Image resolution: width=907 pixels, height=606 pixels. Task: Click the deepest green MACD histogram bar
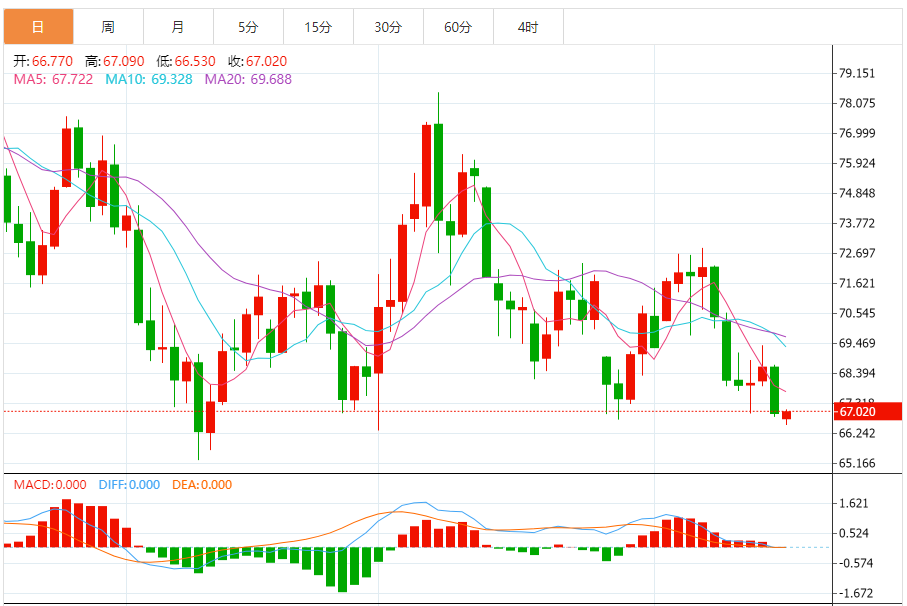point(342,570)
